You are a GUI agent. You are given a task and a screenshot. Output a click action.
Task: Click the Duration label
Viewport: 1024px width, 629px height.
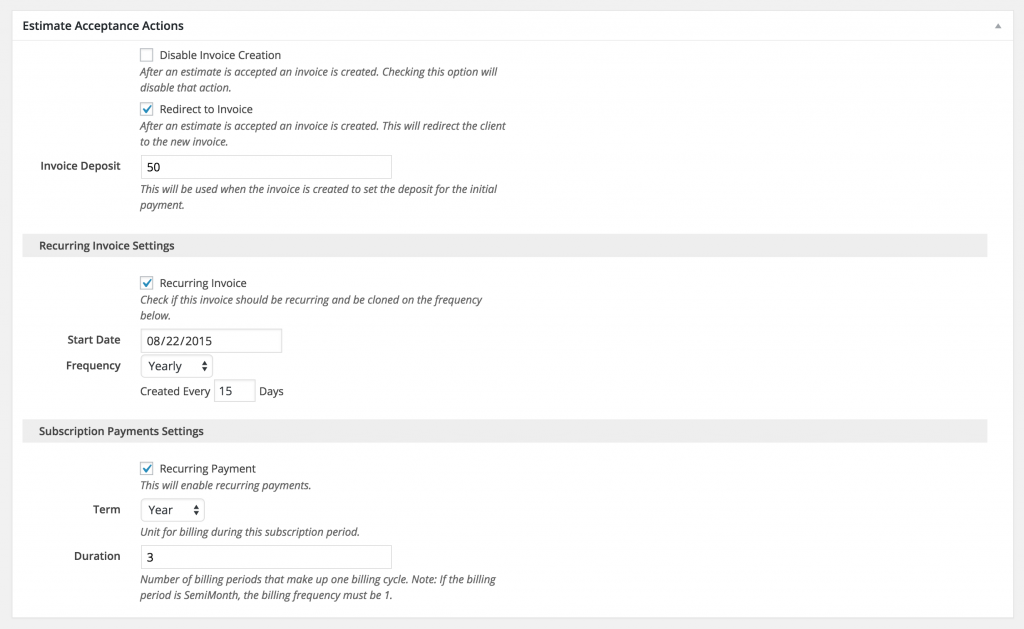pos(97,556)
